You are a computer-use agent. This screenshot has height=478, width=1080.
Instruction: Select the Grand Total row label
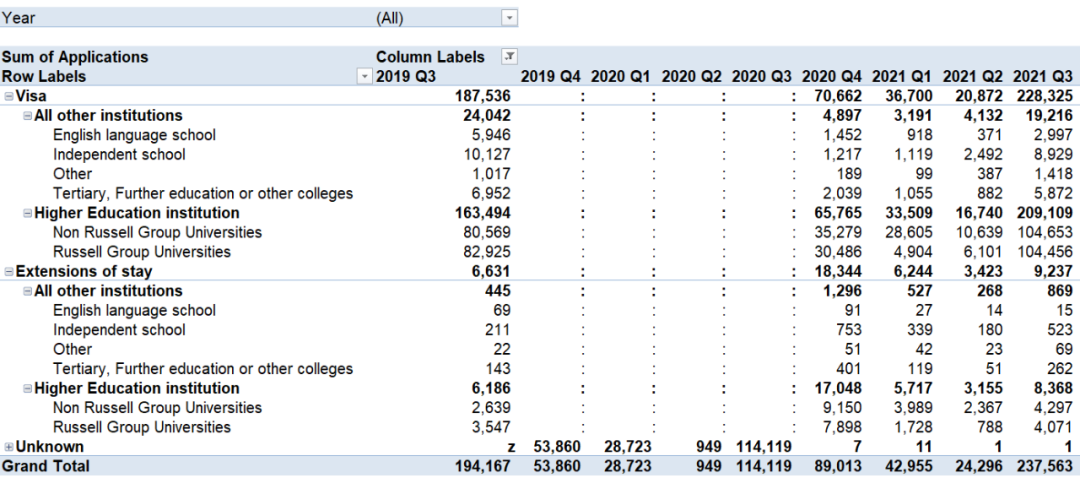point(45,466)
